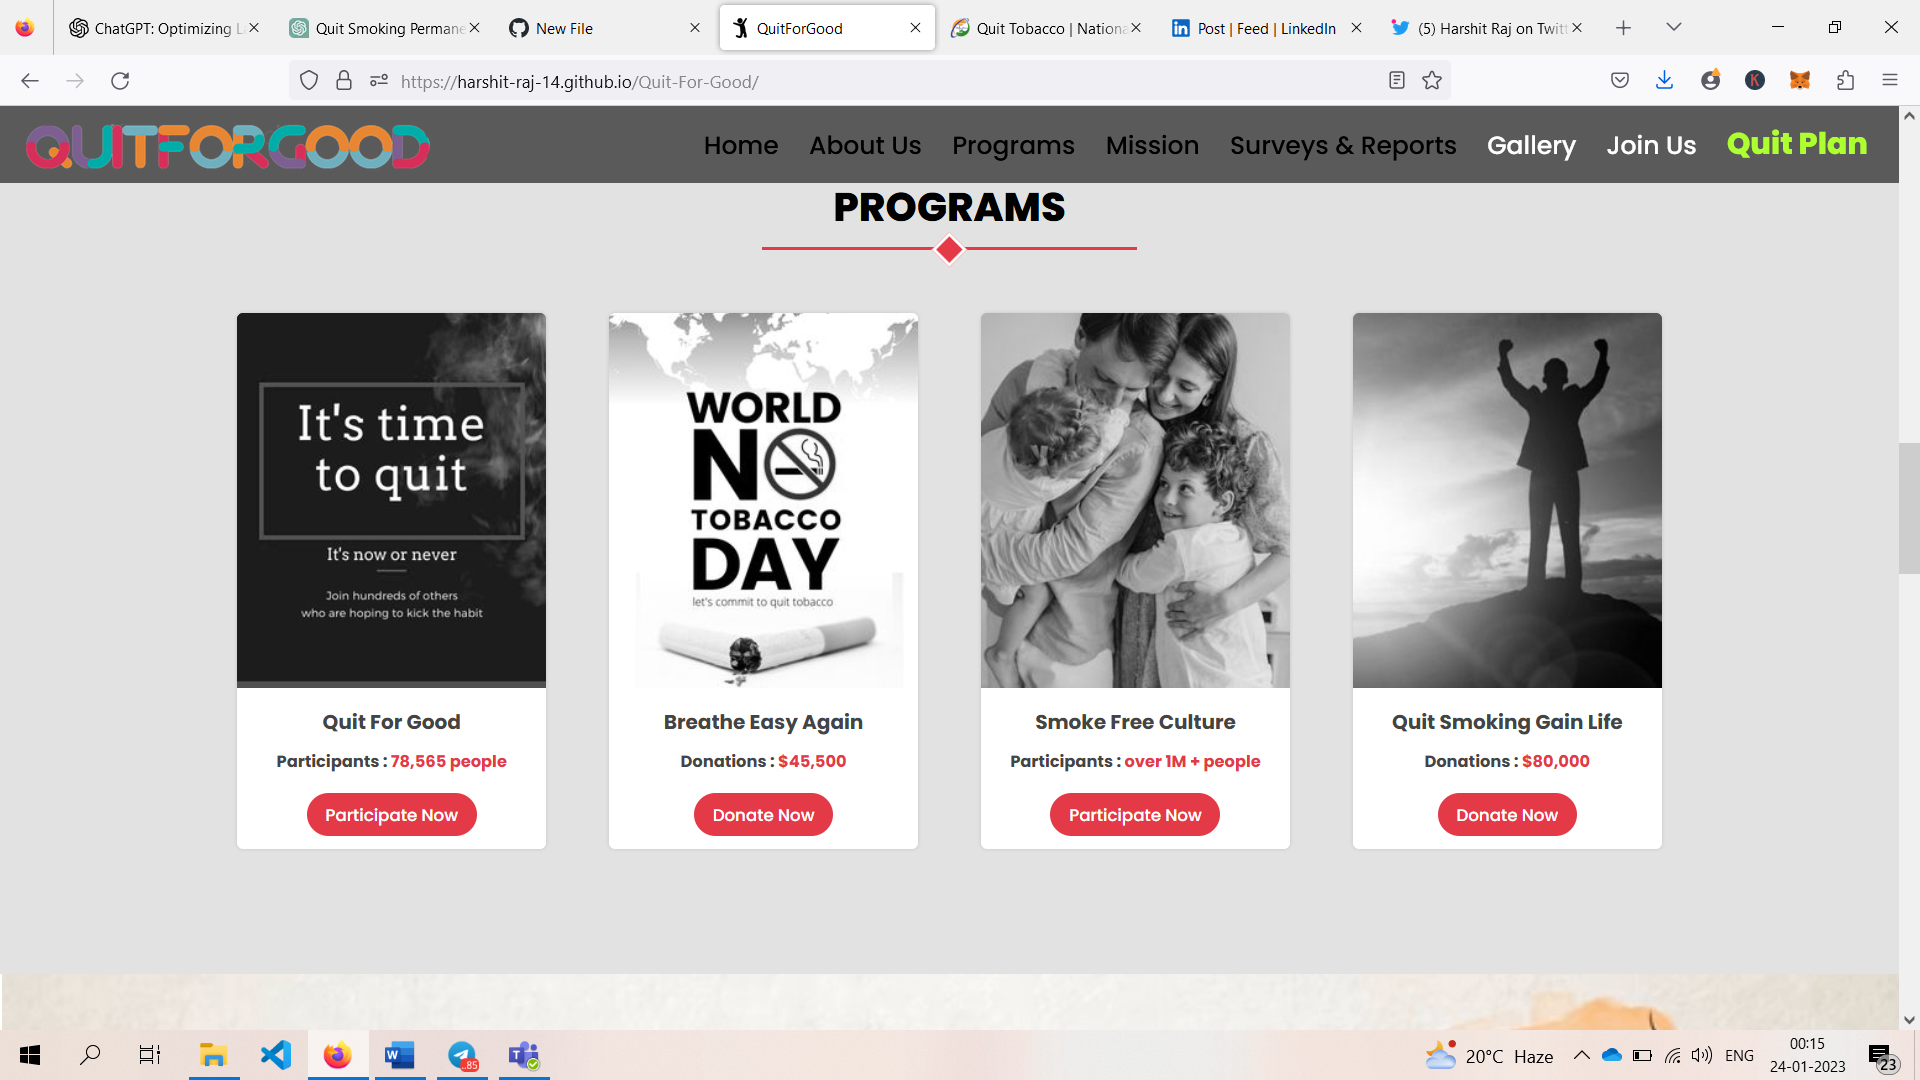
Task: Open the extensions puzzle icon
Action: click(x=1845, y=81)
